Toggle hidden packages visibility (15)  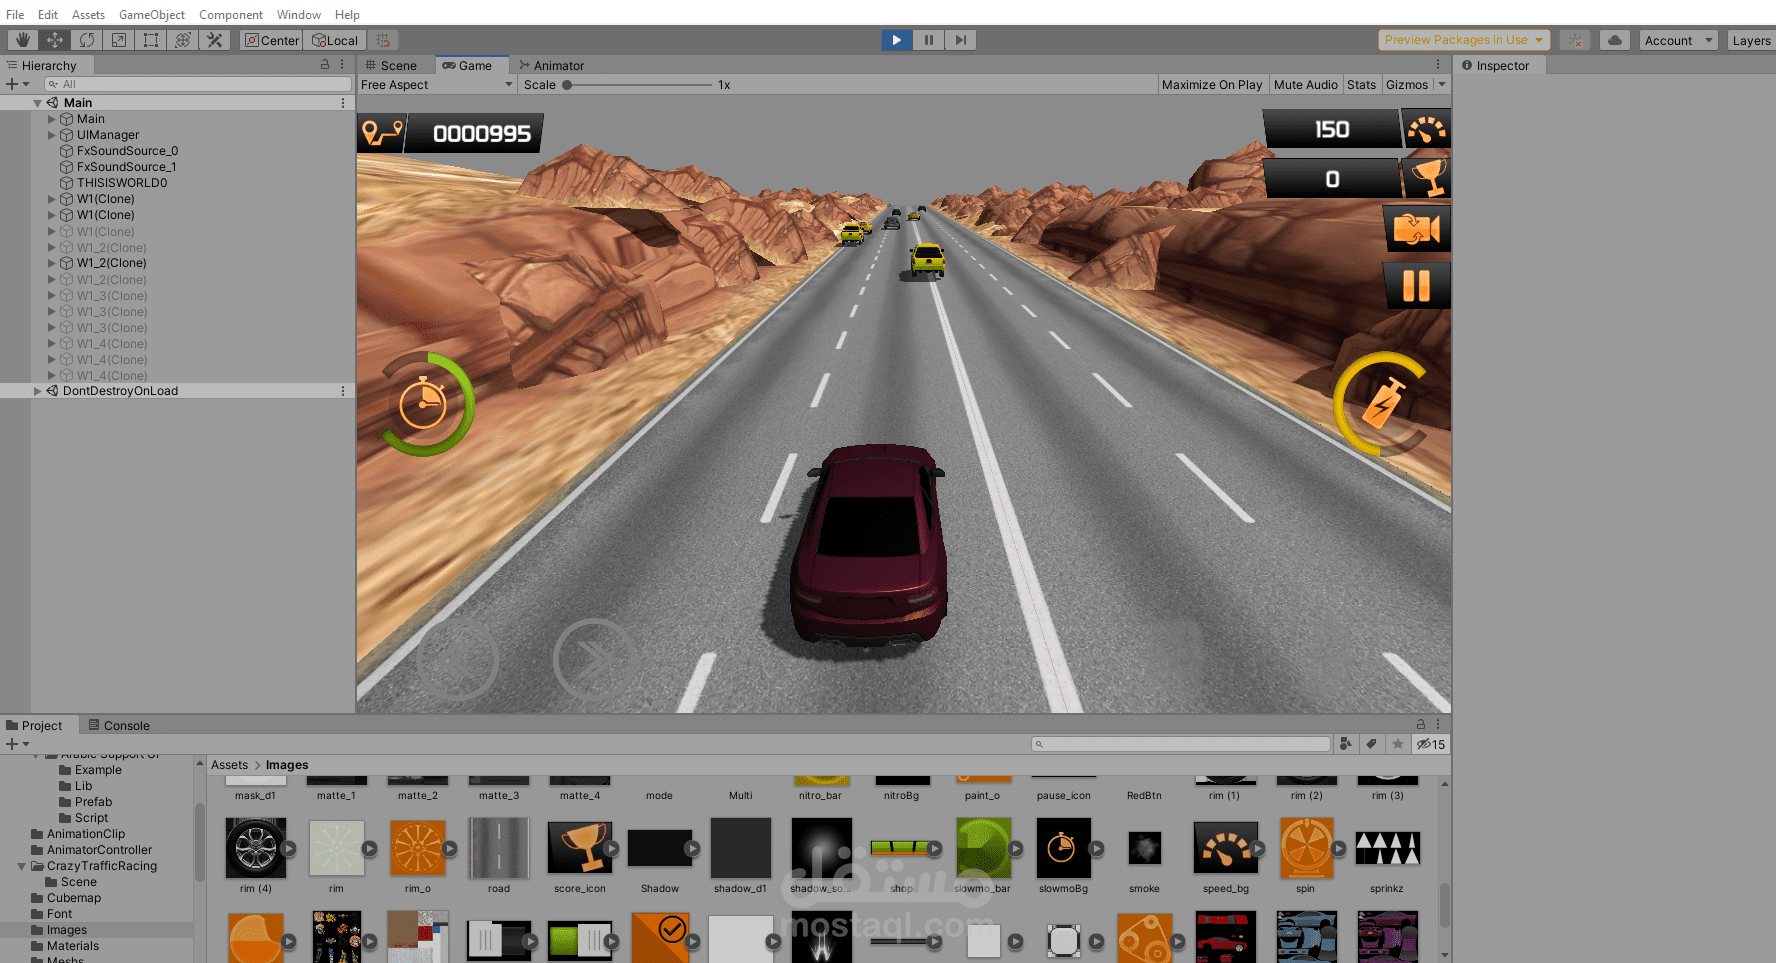point(1431,744)
